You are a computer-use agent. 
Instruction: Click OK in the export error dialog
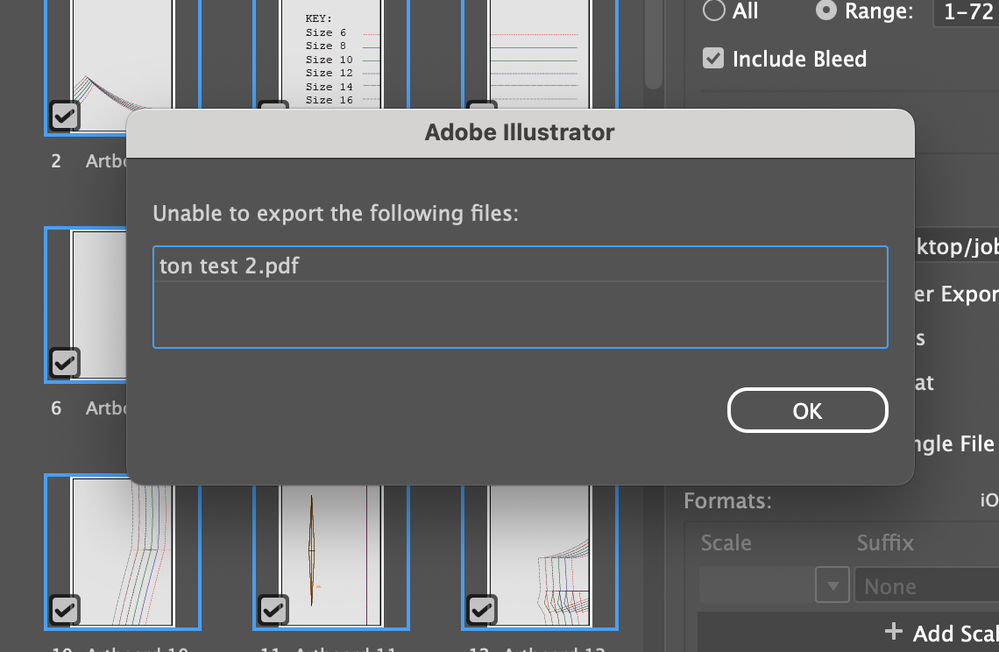pyautogui.click(x=807, y=410)
